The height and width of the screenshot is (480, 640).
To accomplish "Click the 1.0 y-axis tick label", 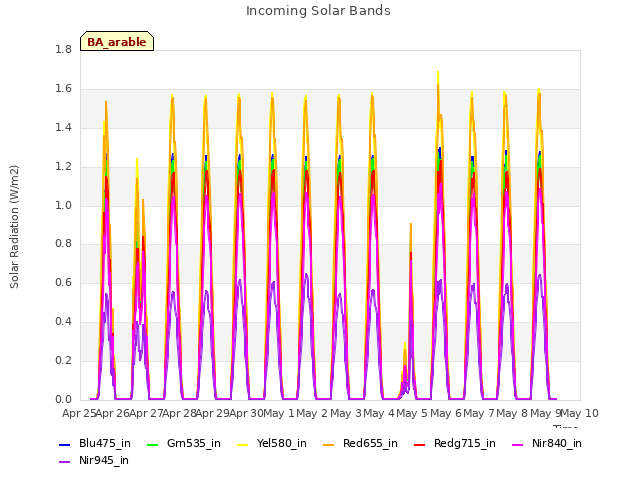I will [x=63, y=205].
